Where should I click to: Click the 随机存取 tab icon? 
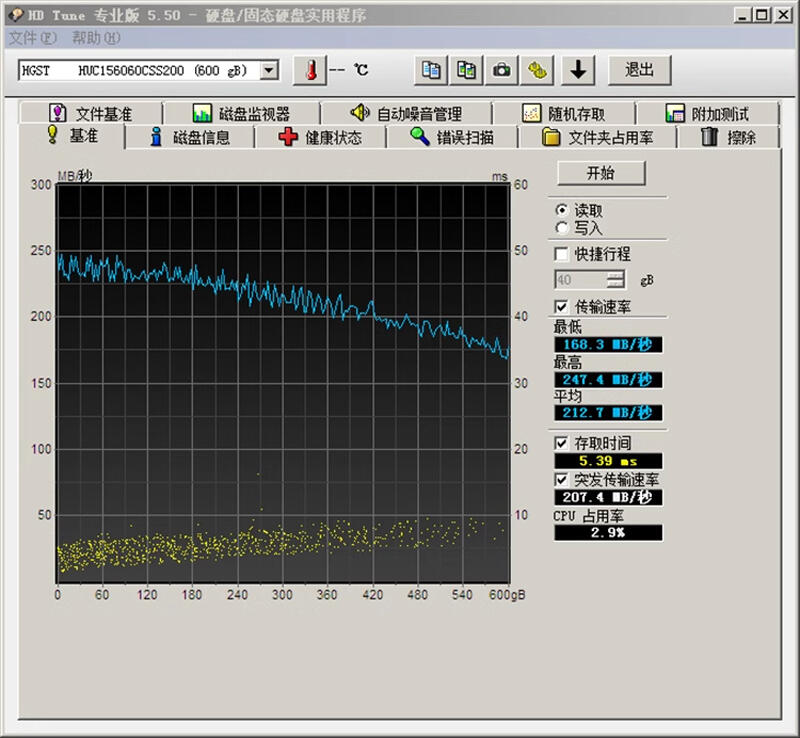click(x=532, y=113)
